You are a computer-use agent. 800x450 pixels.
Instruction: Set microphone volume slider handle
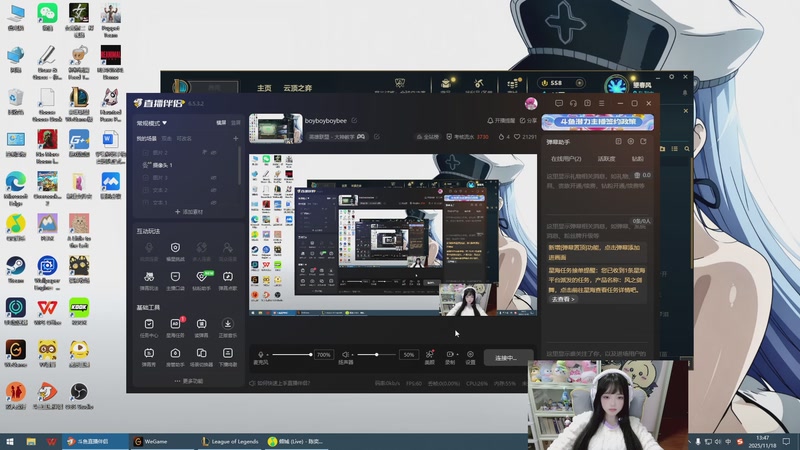(310, 354)
